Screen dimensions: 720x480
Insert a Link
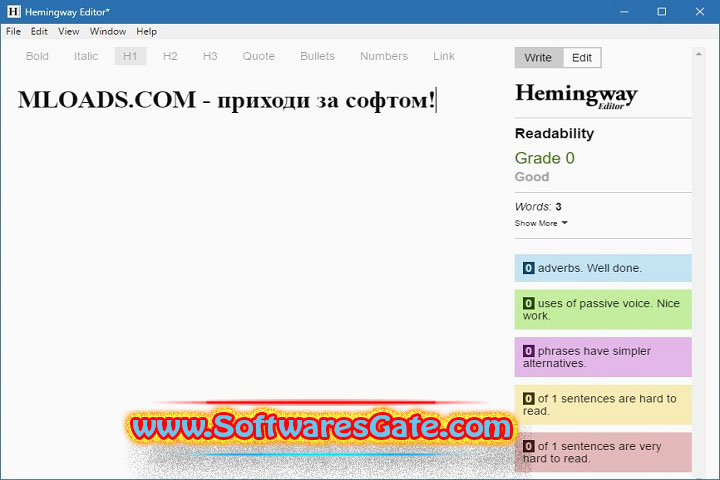(444, 56)
